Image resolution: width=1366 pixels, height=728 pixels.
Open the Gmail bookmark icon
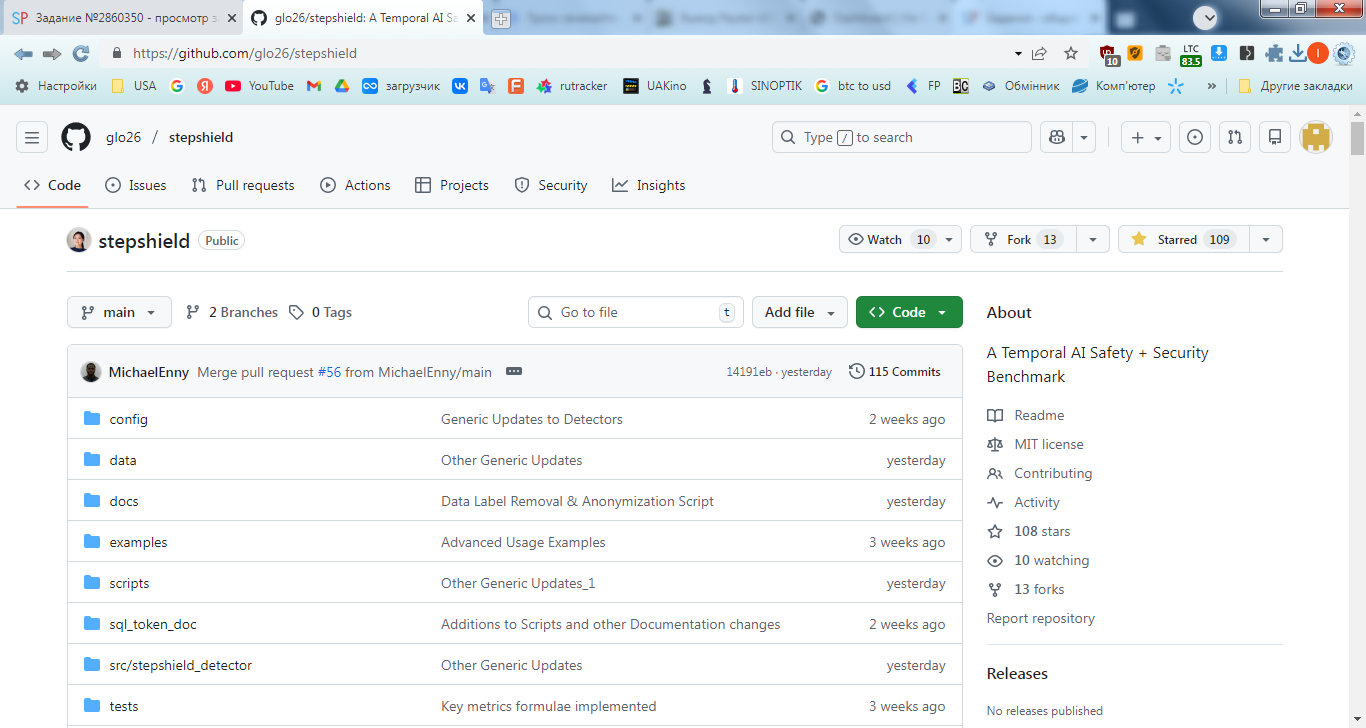(x=314, y=86)
